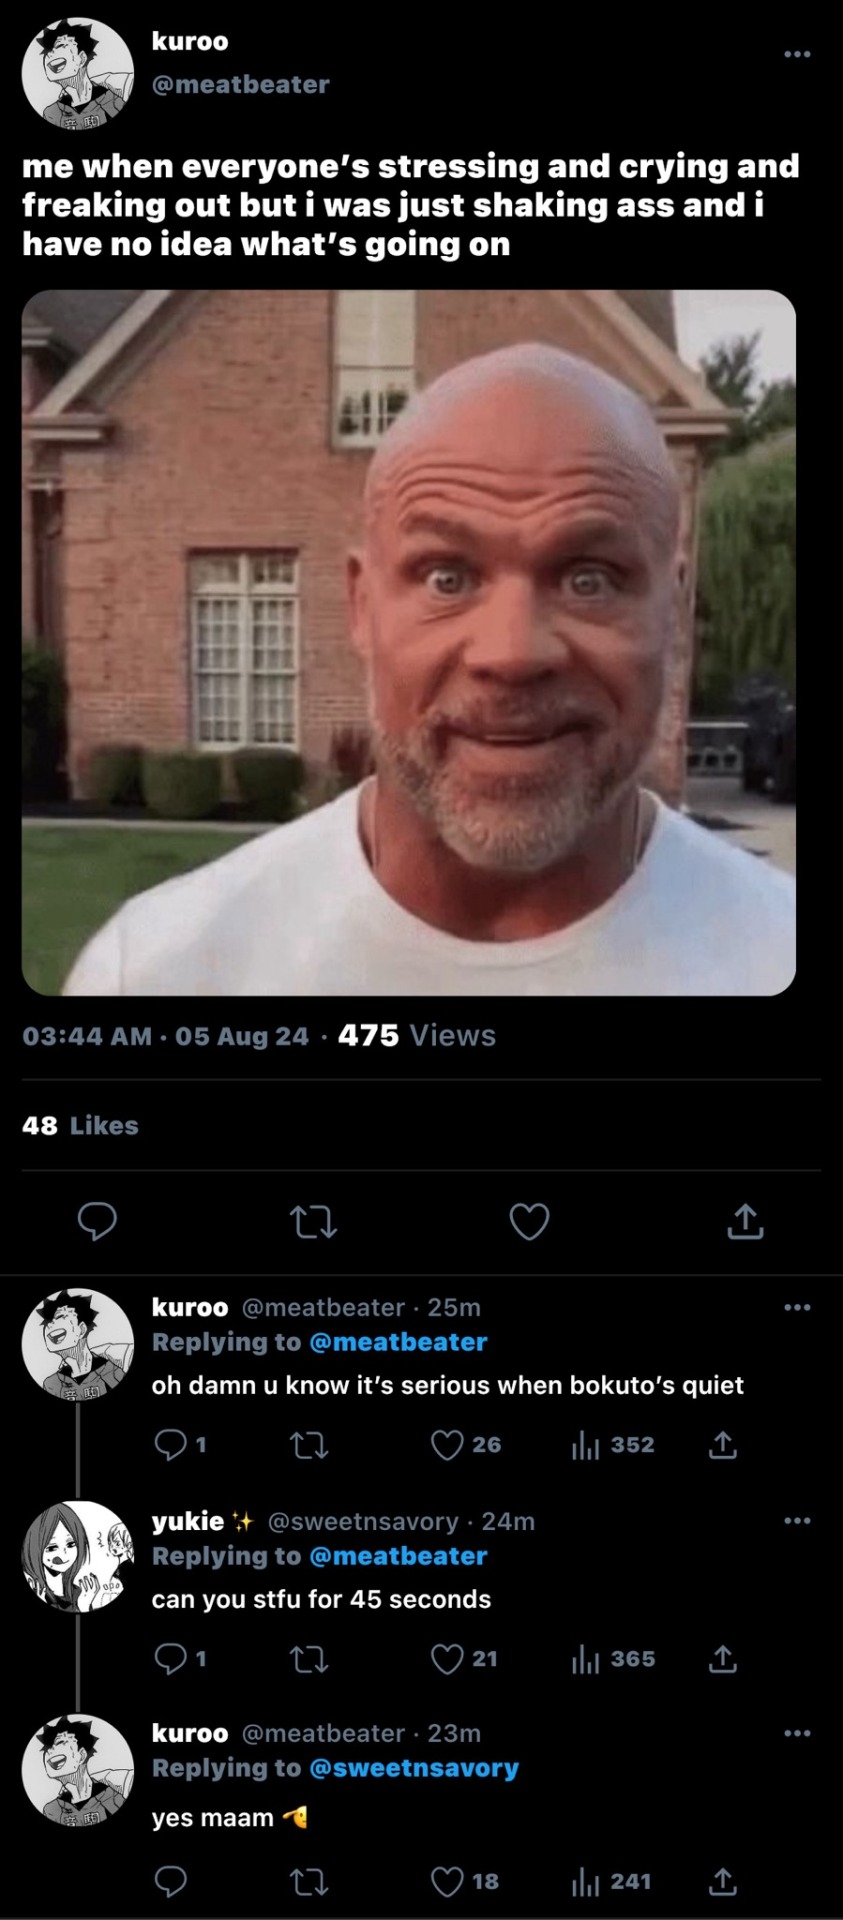Open more options on yukie's reply

[x=797, y=1521]
